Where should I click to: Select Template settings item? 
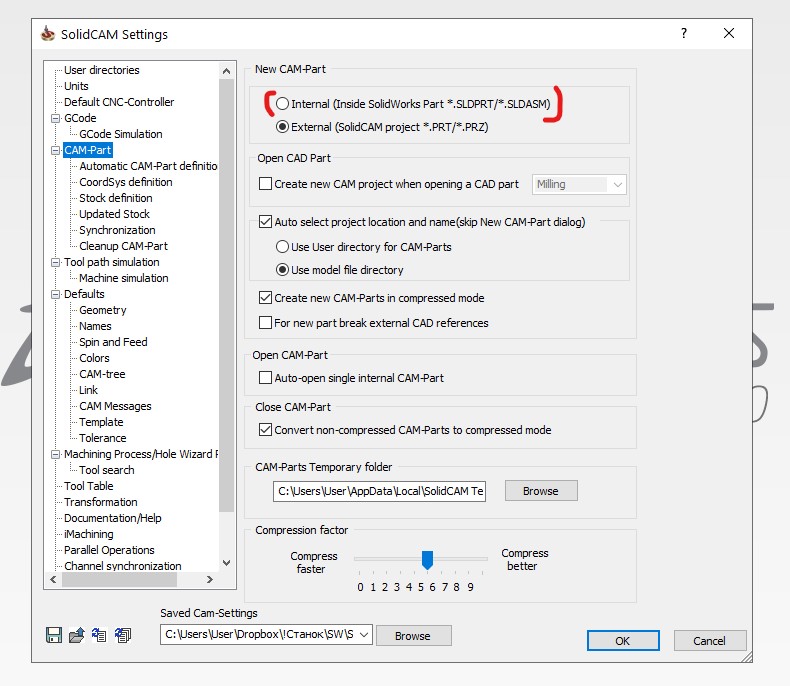pyautogui.click(x=101, y=422)
